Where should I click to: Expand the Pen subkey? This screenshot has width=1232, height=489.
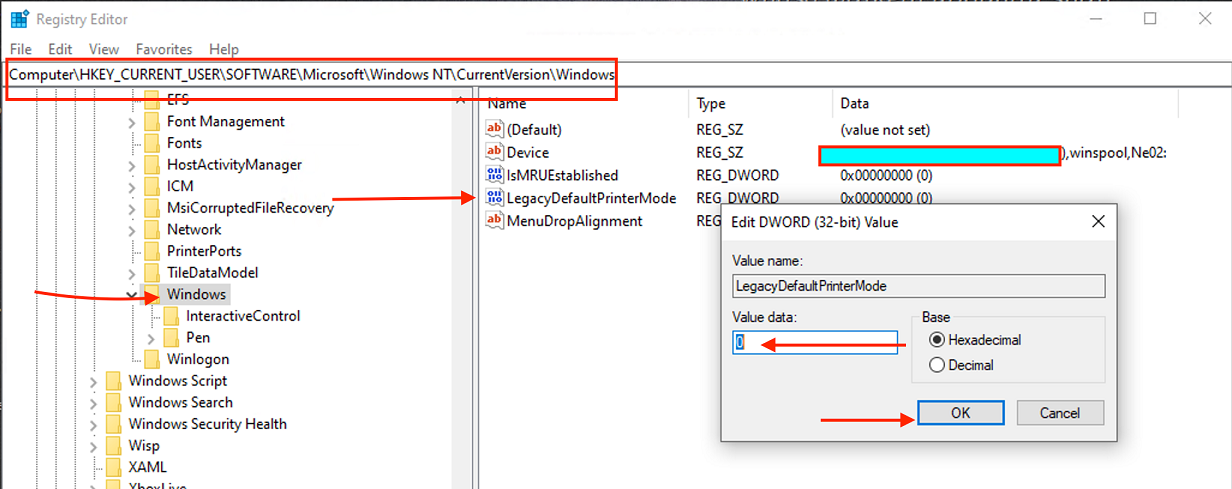point(151,338)
